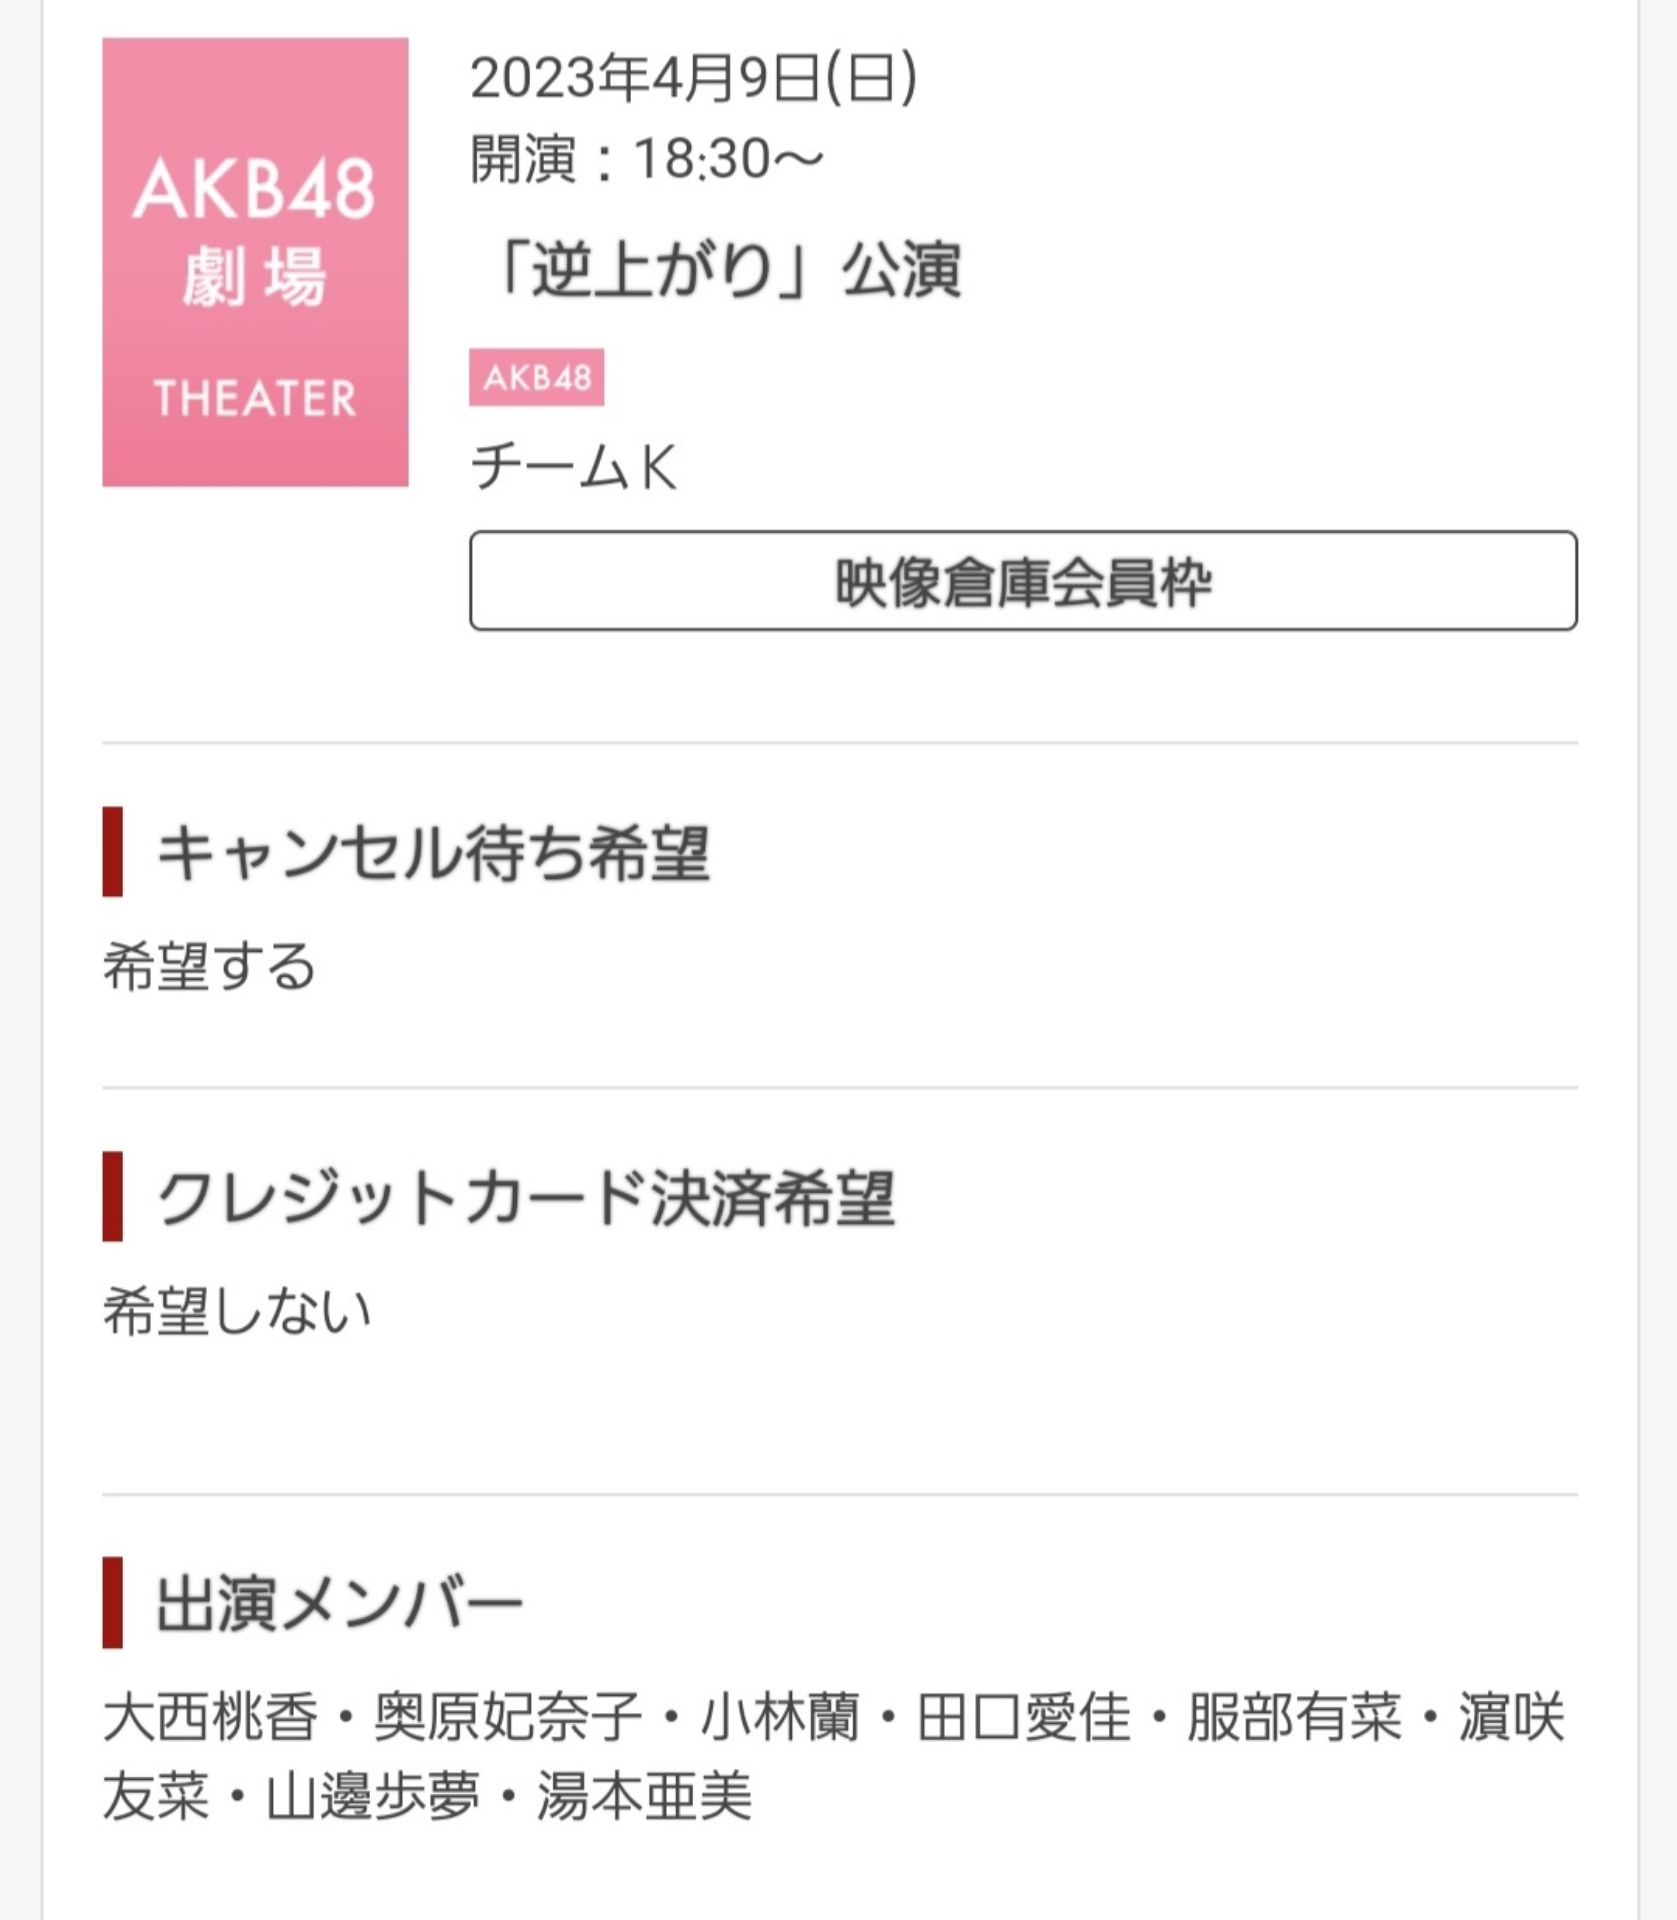Select member name 小林蘭
1677x1920 pixels.
coord(779,1717)
